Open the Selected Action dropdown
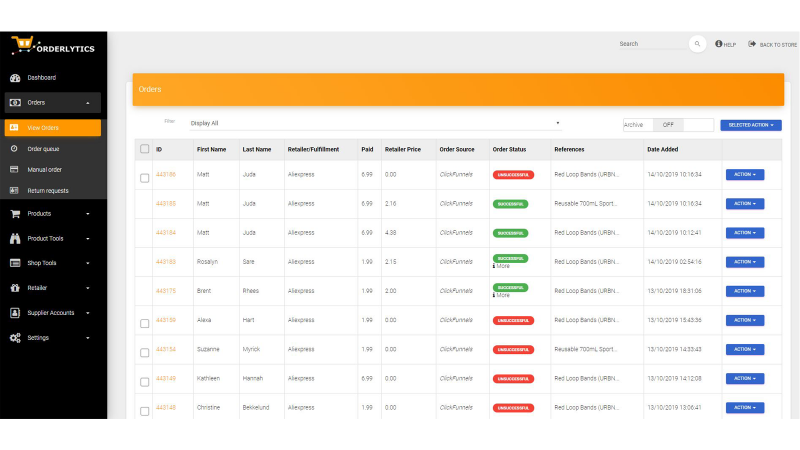 click(x=751, y=125)
